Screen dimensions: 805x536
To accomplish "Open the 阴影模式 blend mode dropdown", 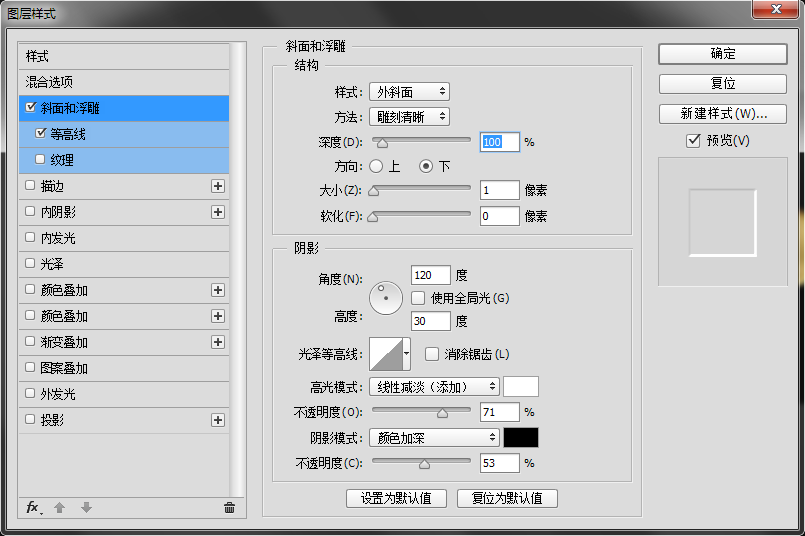I will click(434, 438).
